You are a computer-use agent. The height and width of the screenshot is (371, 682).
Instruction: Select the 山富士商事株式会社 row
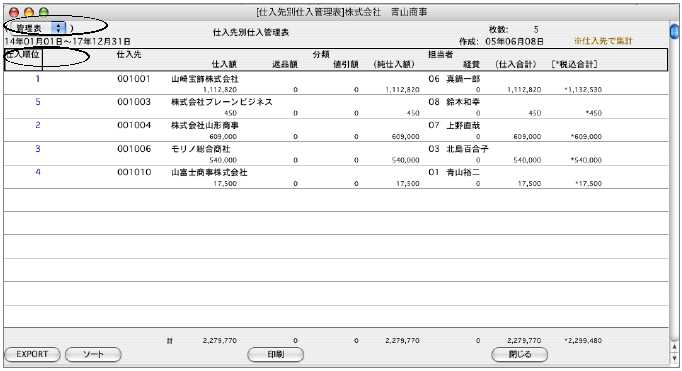click(336, 177)
